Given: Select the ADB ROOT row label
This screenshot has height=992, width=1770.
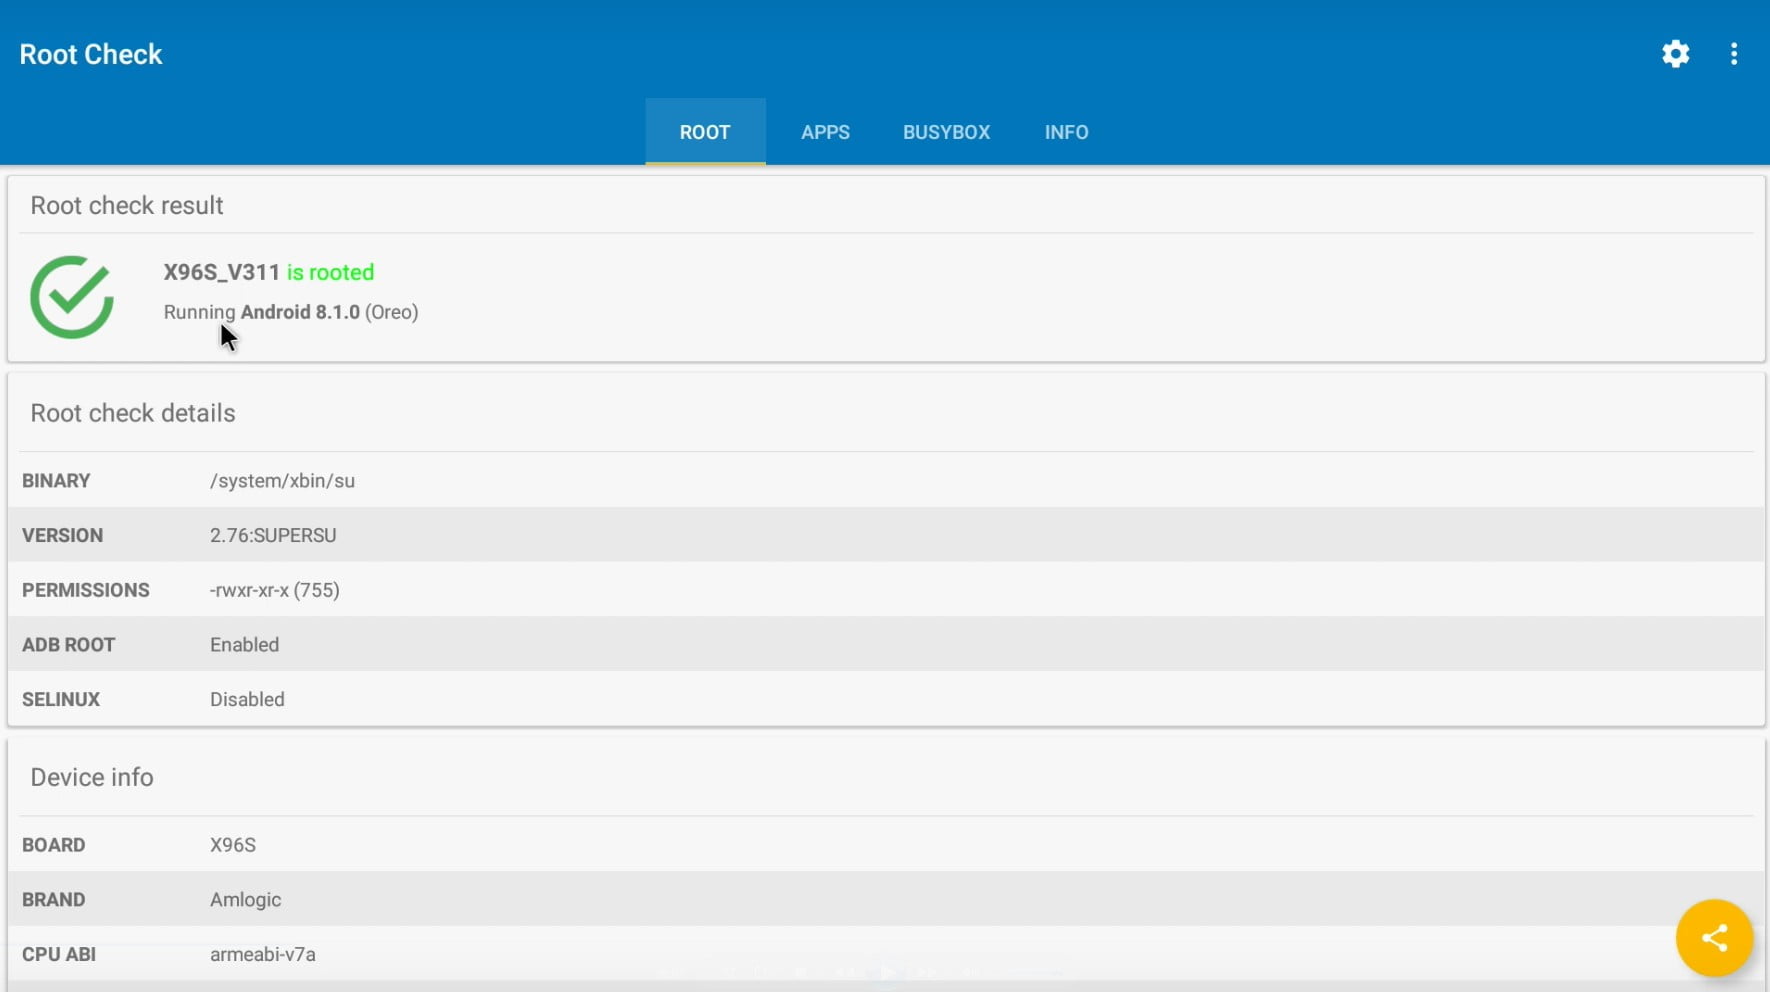Looking at the screenshot, I should pyautogui.click(x=69, y=645).
